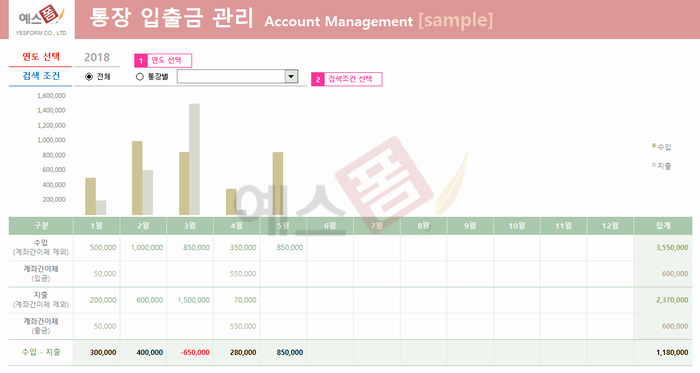The image size is (700, 373).
Task: Click the 합계 column header
Action: click(663, 226)
